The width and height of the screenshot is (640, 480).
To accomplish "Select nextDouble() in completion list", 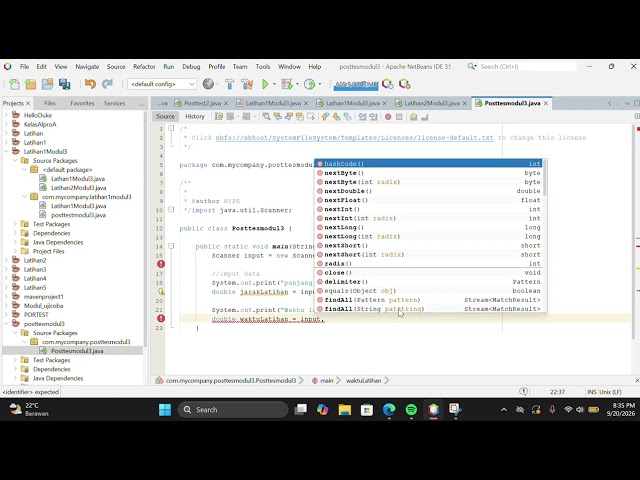I will coord(429,191).
